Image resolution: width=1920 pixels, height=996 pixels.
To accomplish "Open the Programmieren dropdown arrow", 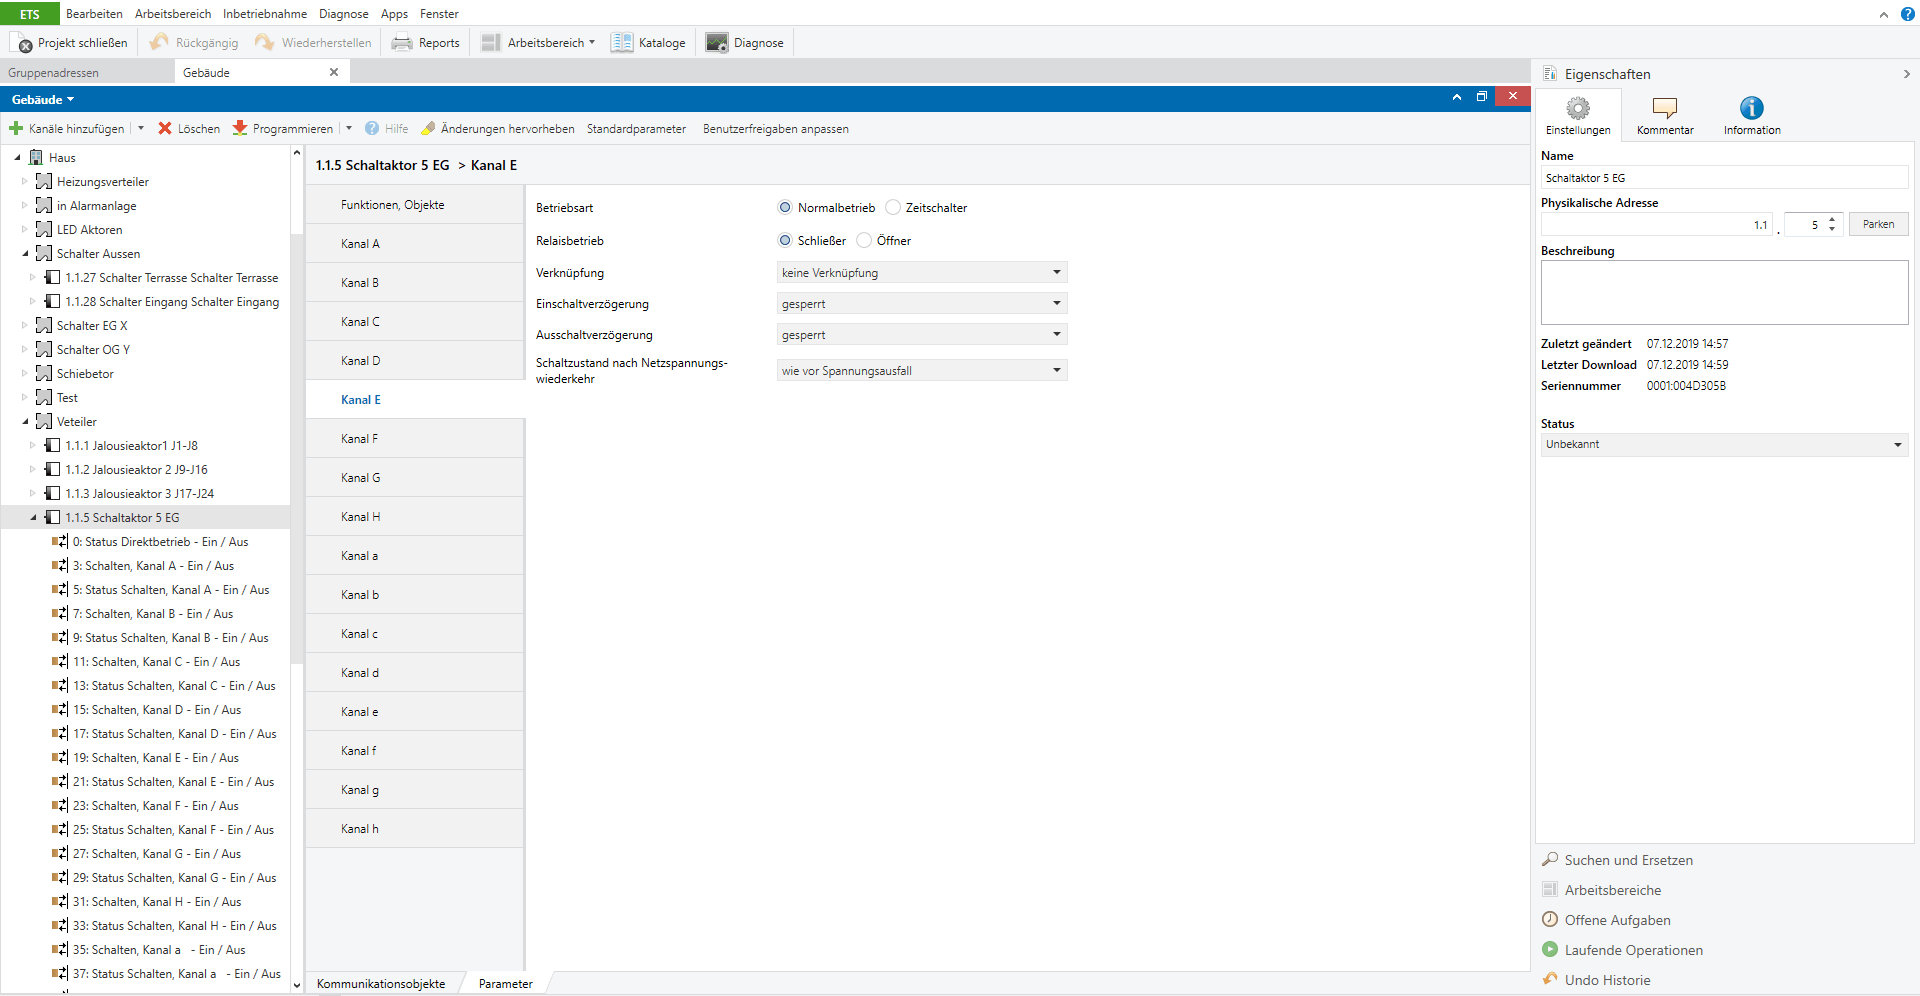I will (349, 129).
